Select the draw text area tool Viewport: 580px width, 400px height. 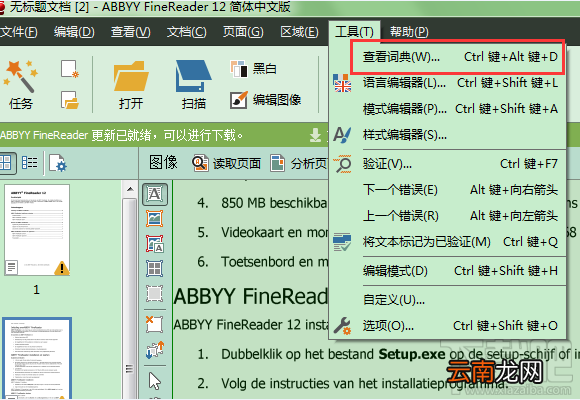[155, 194]
